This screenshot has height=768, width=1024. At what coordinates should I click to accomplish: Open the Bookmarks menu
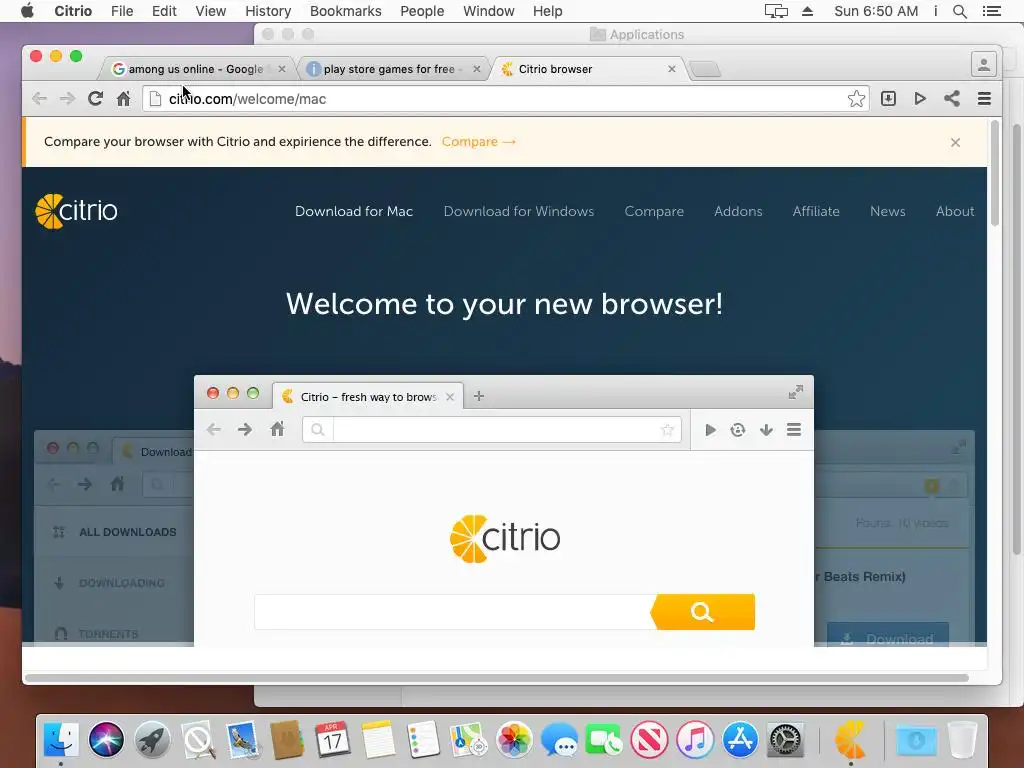click(345, 11)
